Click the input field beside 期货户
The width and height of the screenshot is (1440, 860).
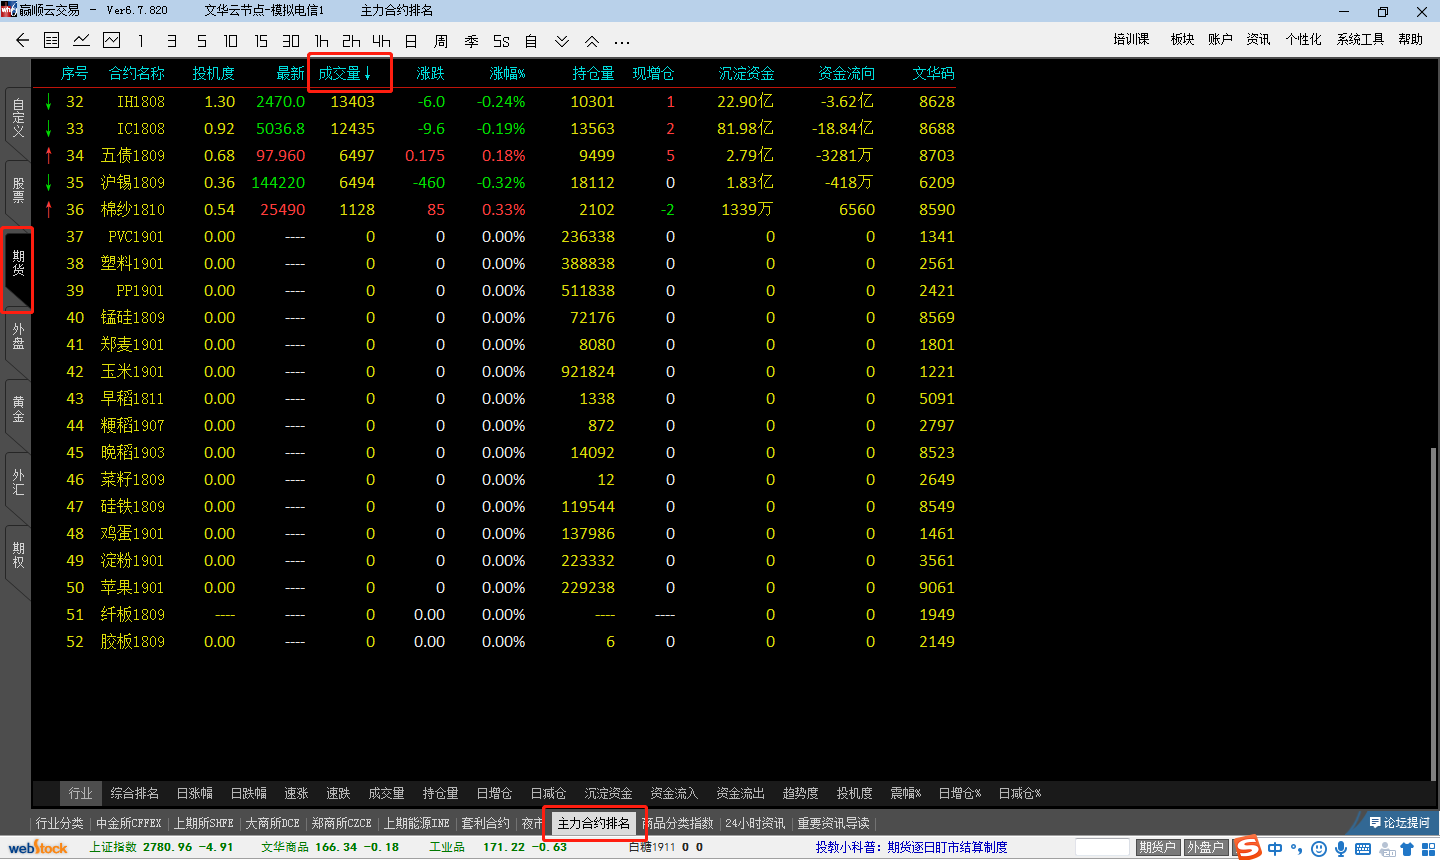[1102, 848]
